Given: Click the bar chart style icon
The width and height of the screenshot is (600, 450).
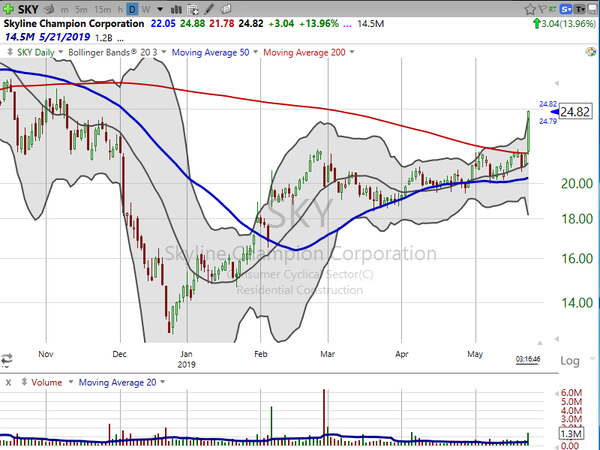Looking at the screenshot, I should coord(176,9).
